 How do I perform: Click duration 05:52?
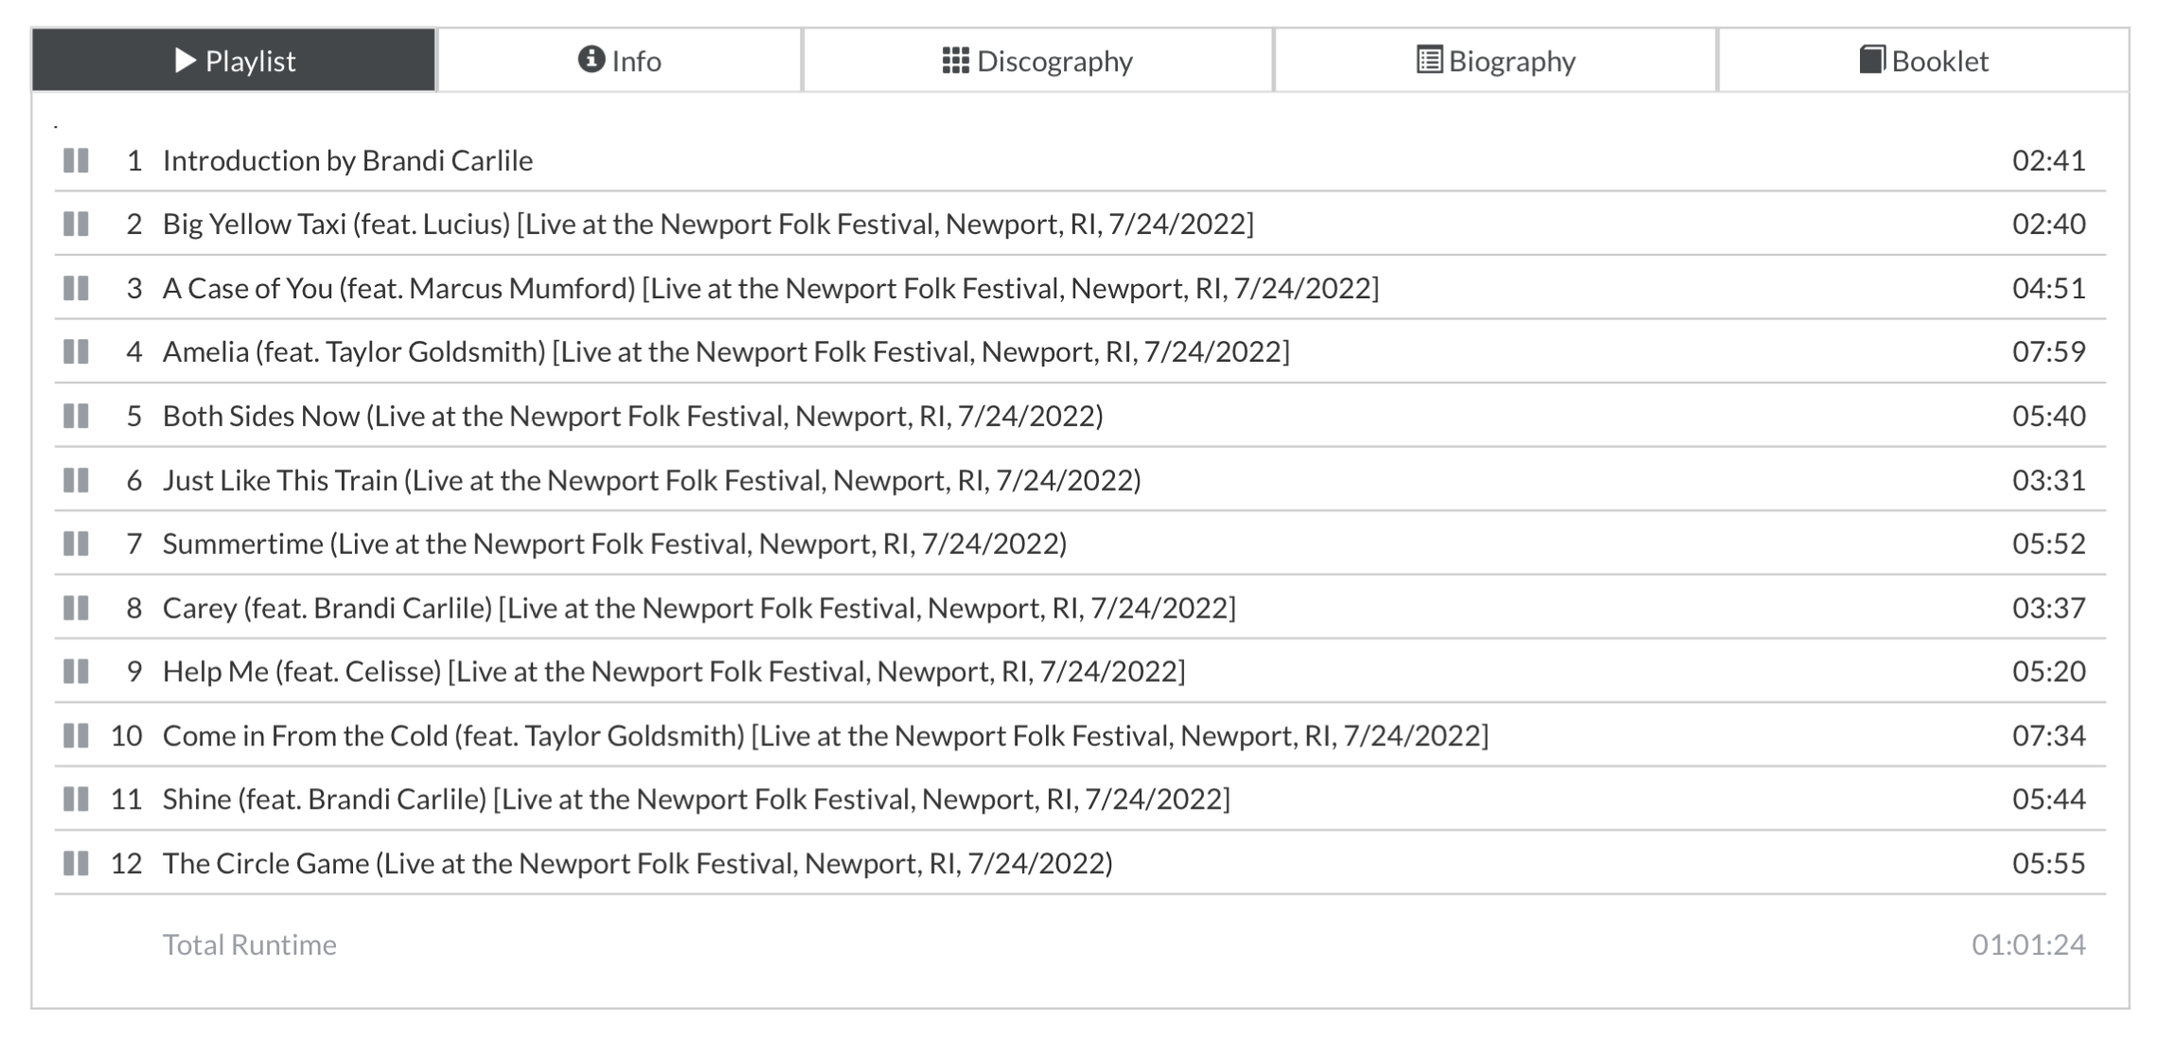click(2049, 543)
